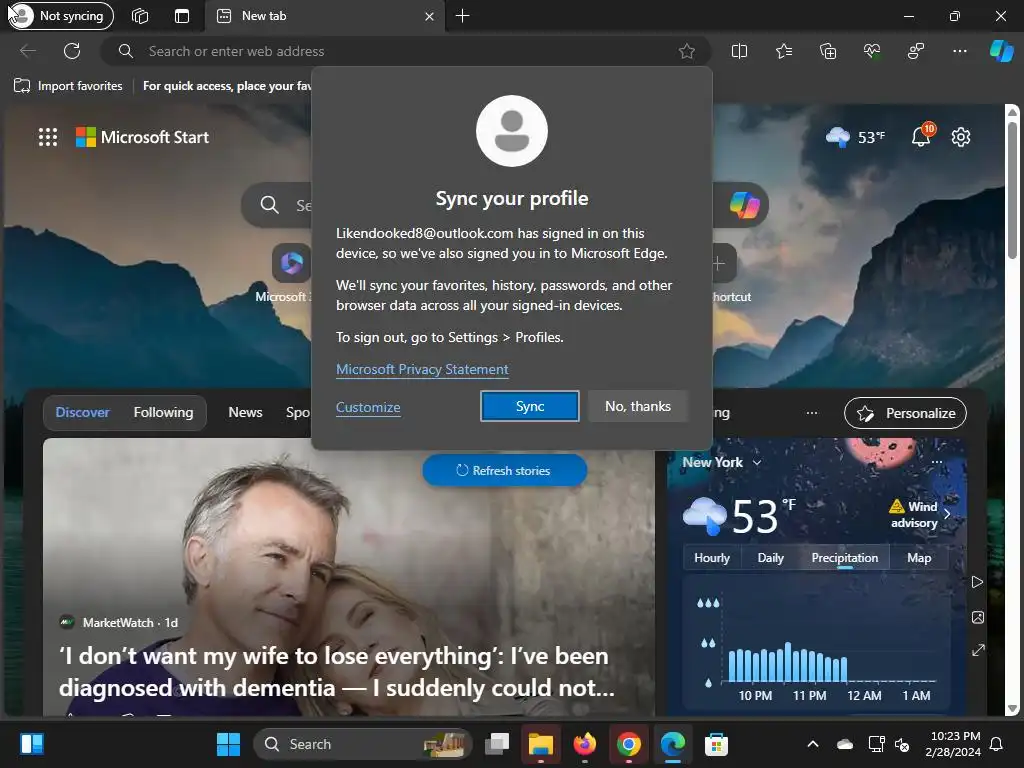Open Task View on the taskbar
Screen dimensions: 1024x768
pyautogui.click(x=497, y=744)
